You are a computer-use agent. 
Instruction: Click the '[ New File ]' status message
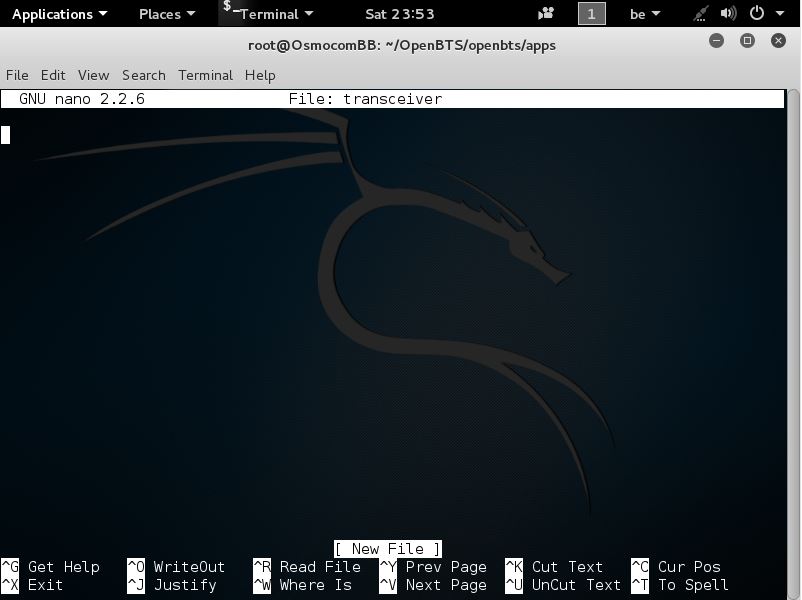pos(388,549)
